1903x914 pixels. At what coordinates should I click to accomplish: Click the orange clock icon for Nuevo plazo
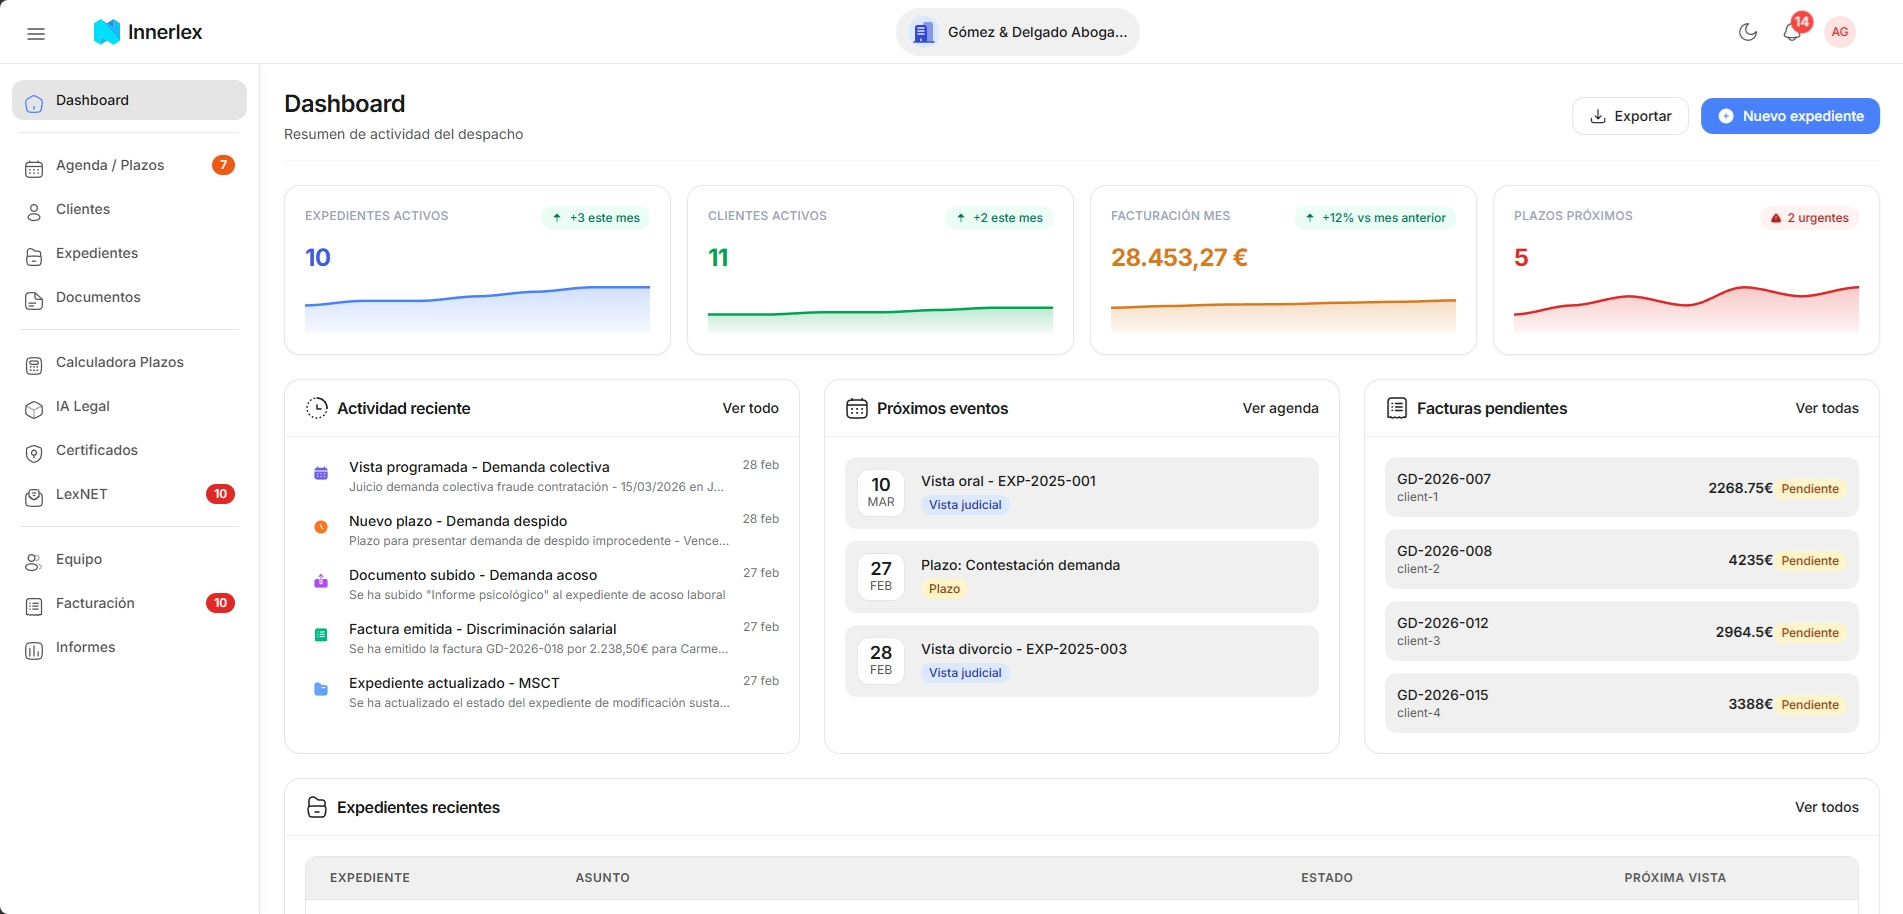[x=321, y=527]
